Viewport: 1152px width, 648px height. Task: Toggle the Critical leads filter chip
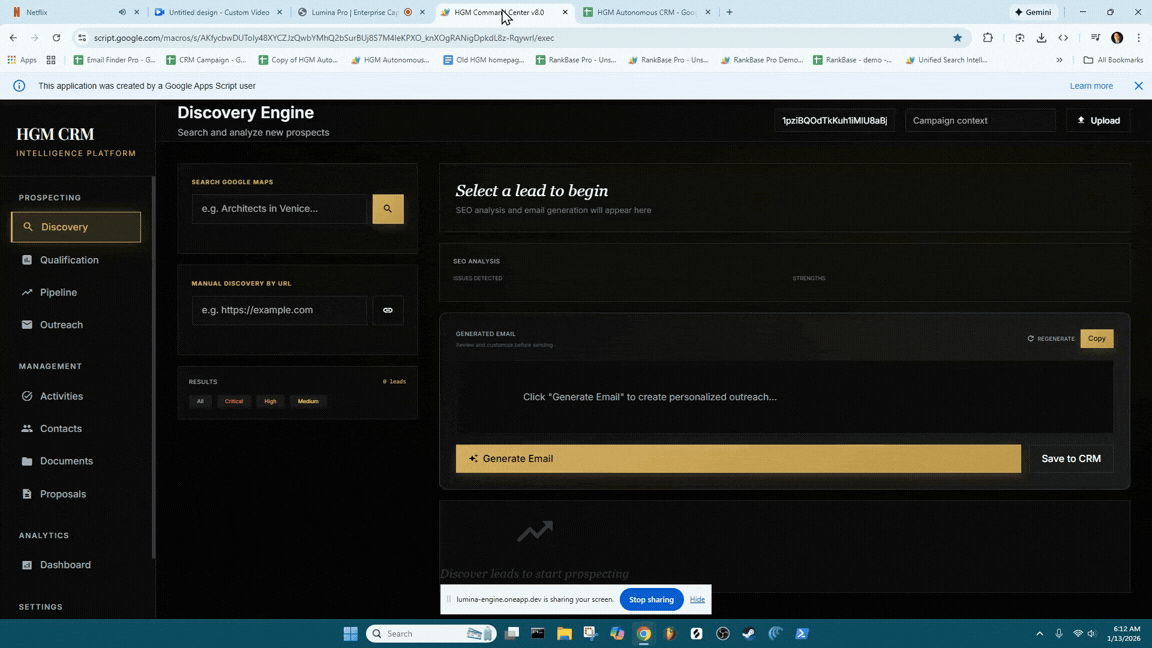[x=233, y=401]
